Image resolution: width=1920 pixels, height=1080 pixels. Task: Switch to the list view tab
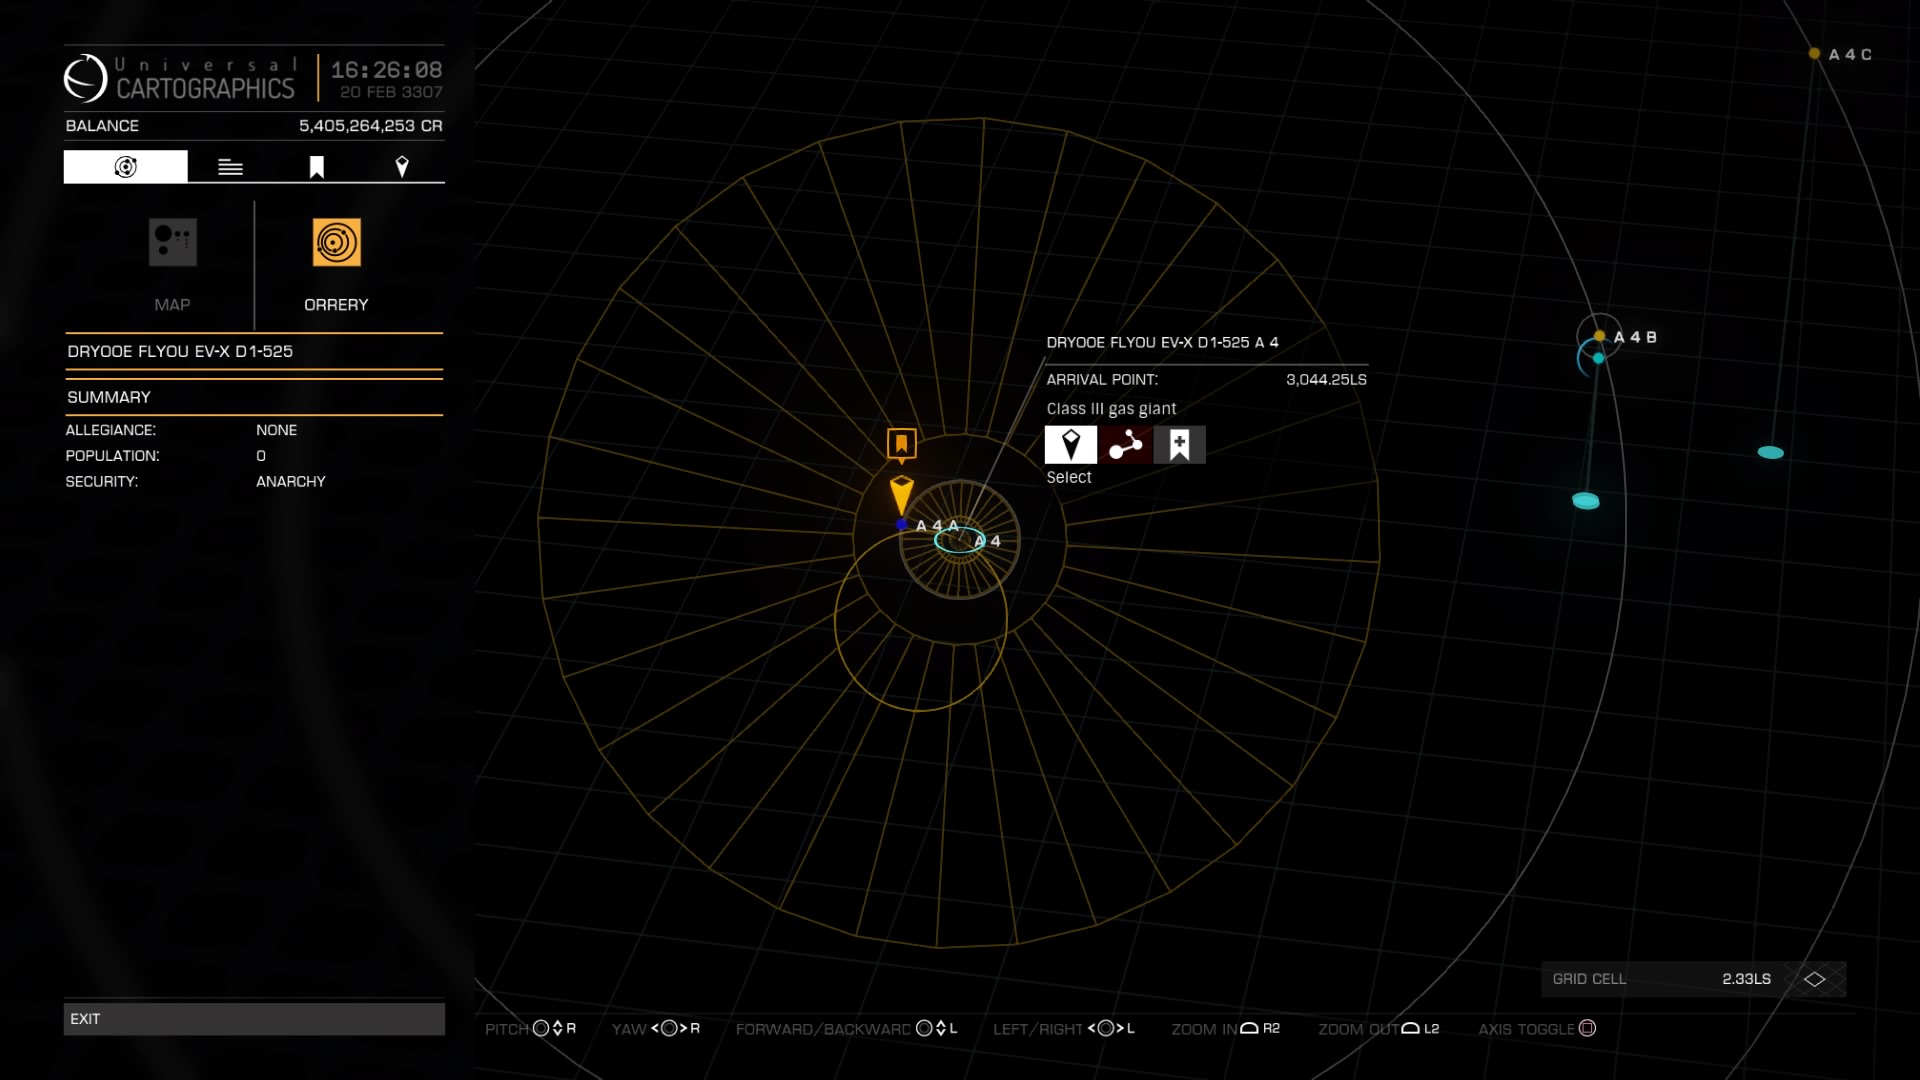click(x=230, y=167)
